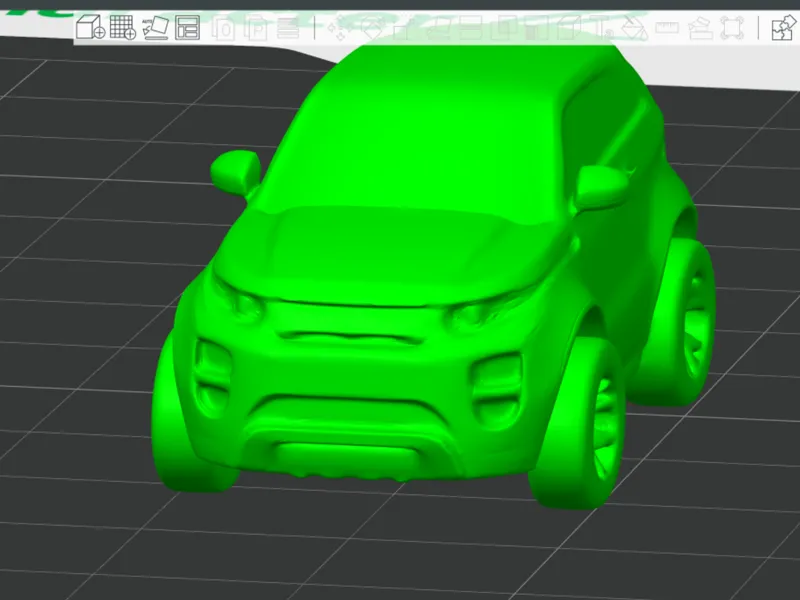Open the Assembly view puzzle icon
Image resolution: width=800 pixels, height=600 pixels.
[784, 28]
